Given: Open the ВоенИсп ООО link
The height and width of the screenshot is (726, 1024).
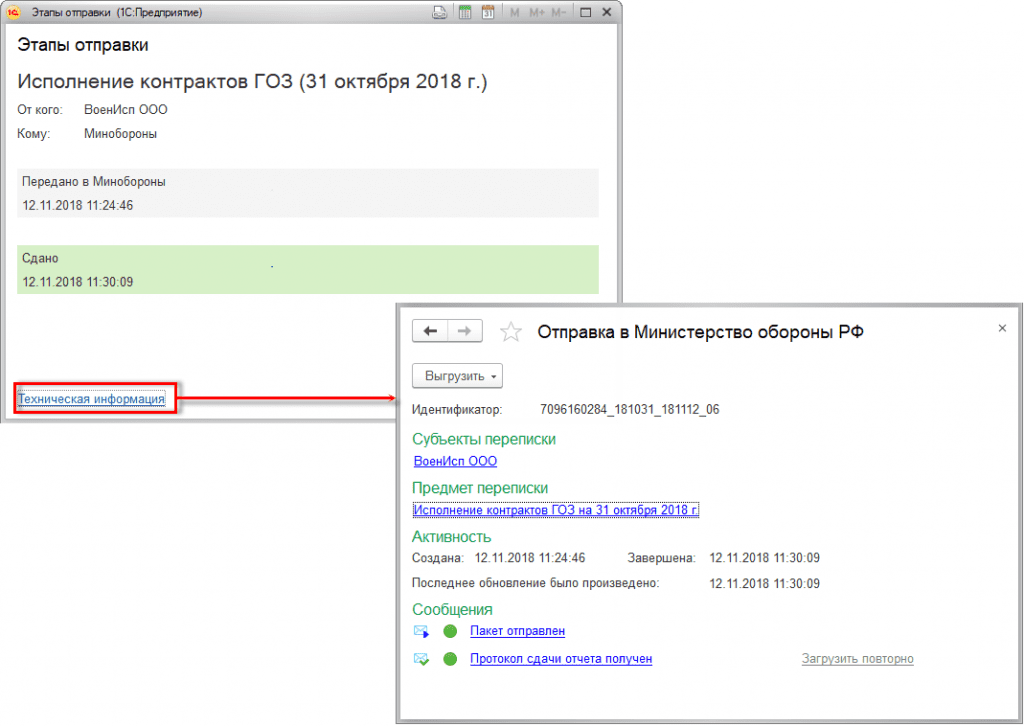Looking at the screenshot, I should 455,461.
